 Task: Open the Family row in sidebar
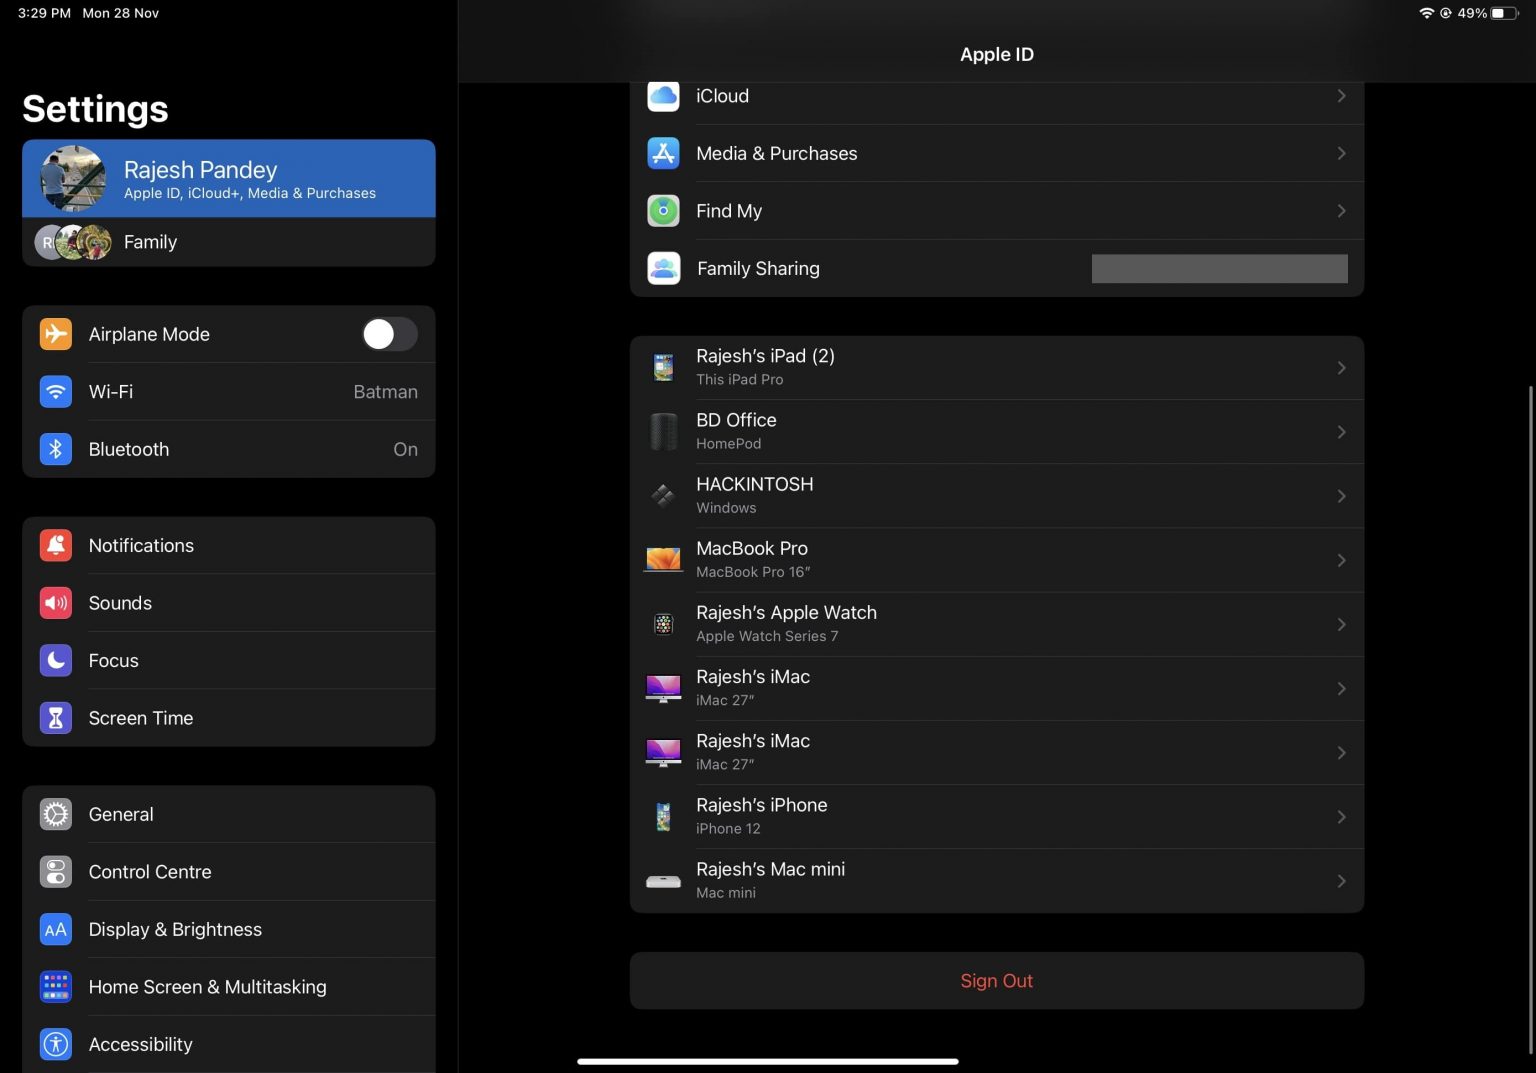229,242
